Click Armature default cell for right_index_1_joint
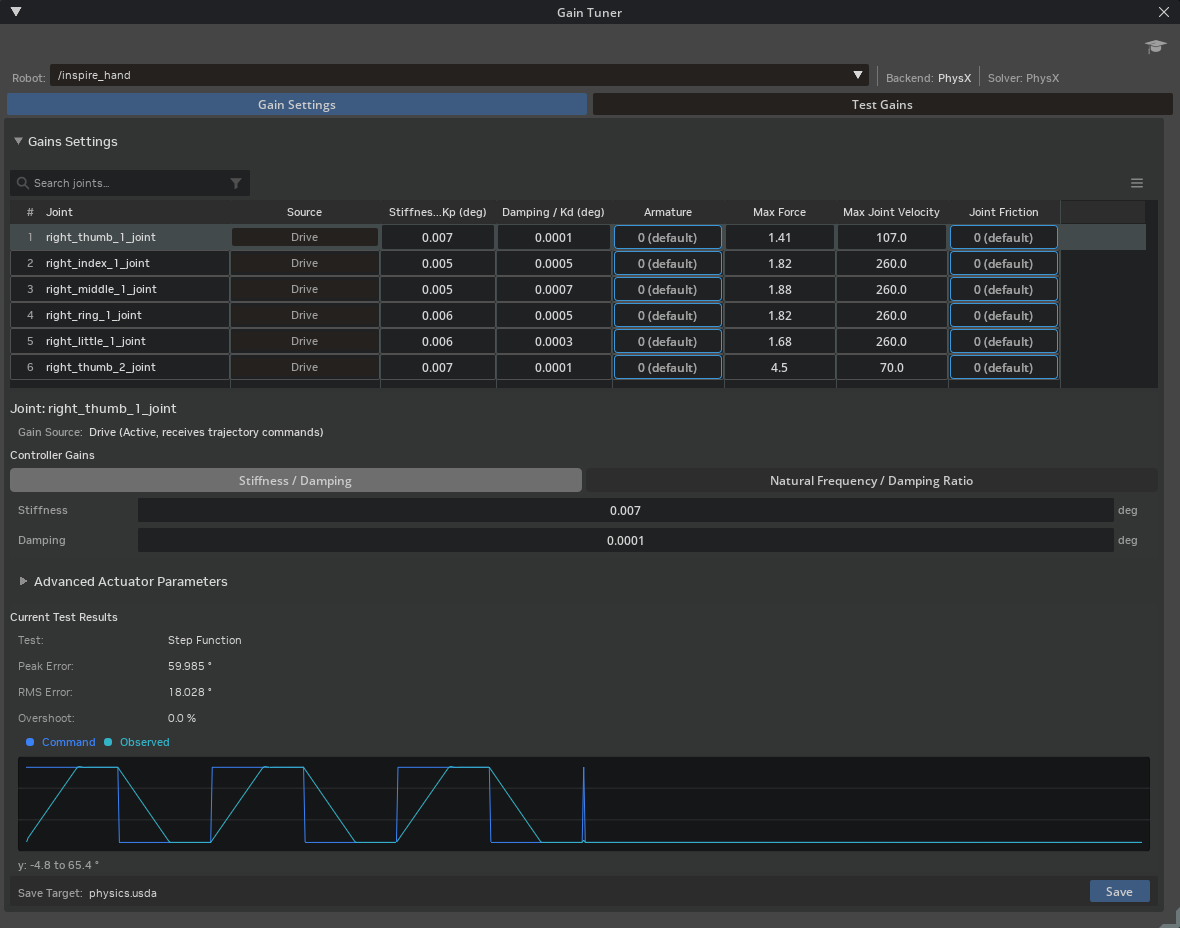 668,263
